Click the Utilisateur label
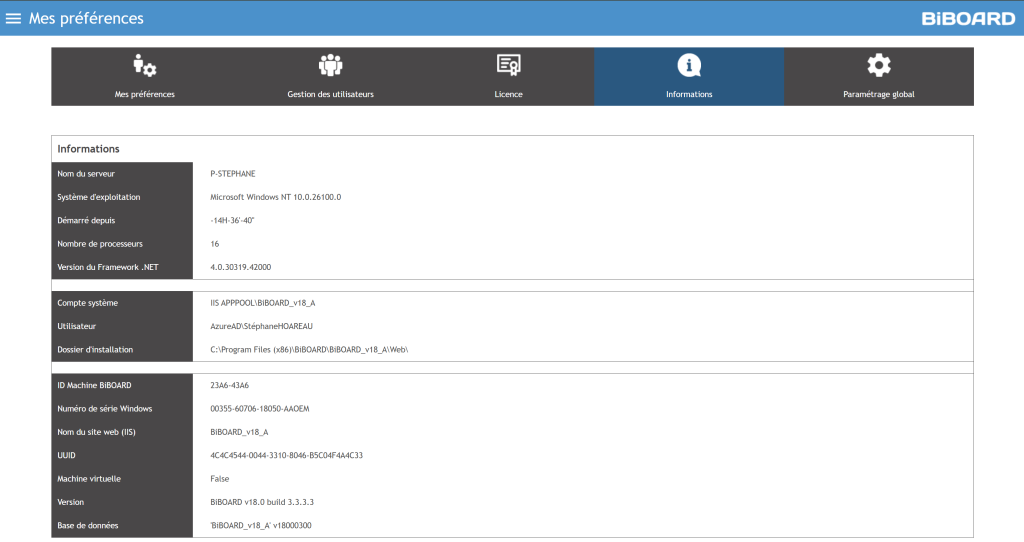This screenshot has width=1024, height=542. click(x=76, y=327)
